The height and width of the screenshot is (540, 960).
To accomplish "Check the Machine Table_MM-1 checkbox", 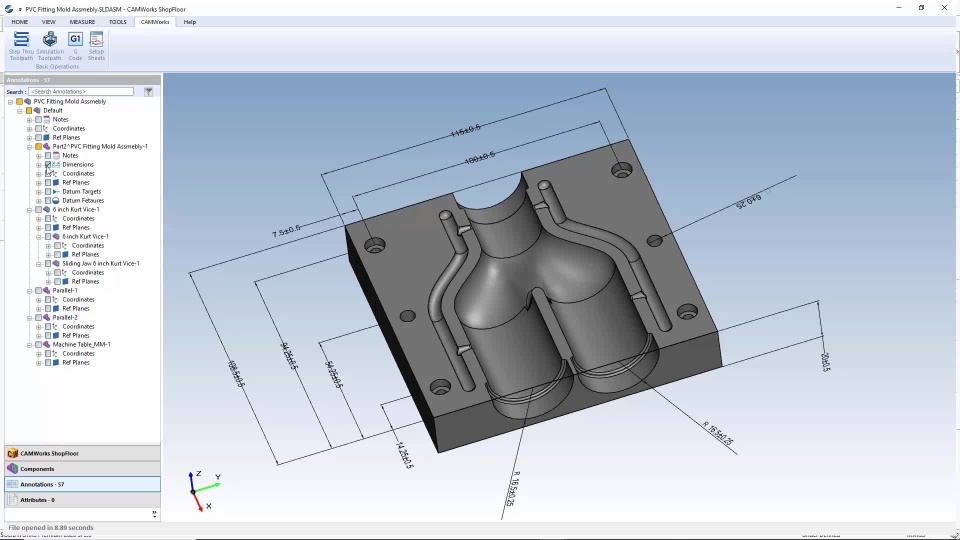I will click(x=38, y=345).
